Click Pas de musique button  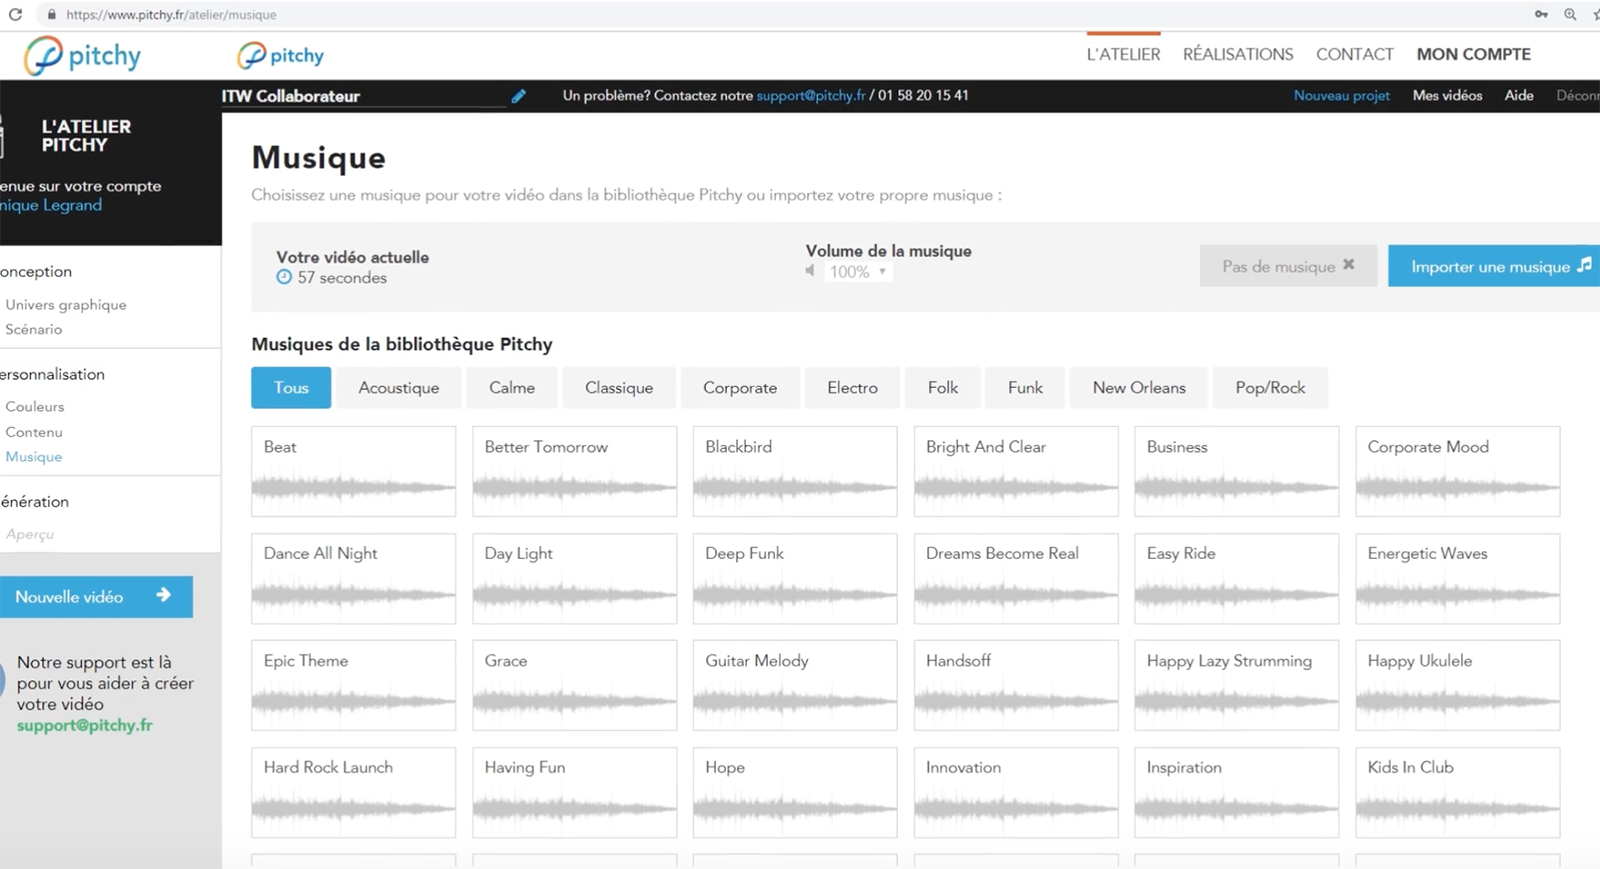(x=1288, y=266)
